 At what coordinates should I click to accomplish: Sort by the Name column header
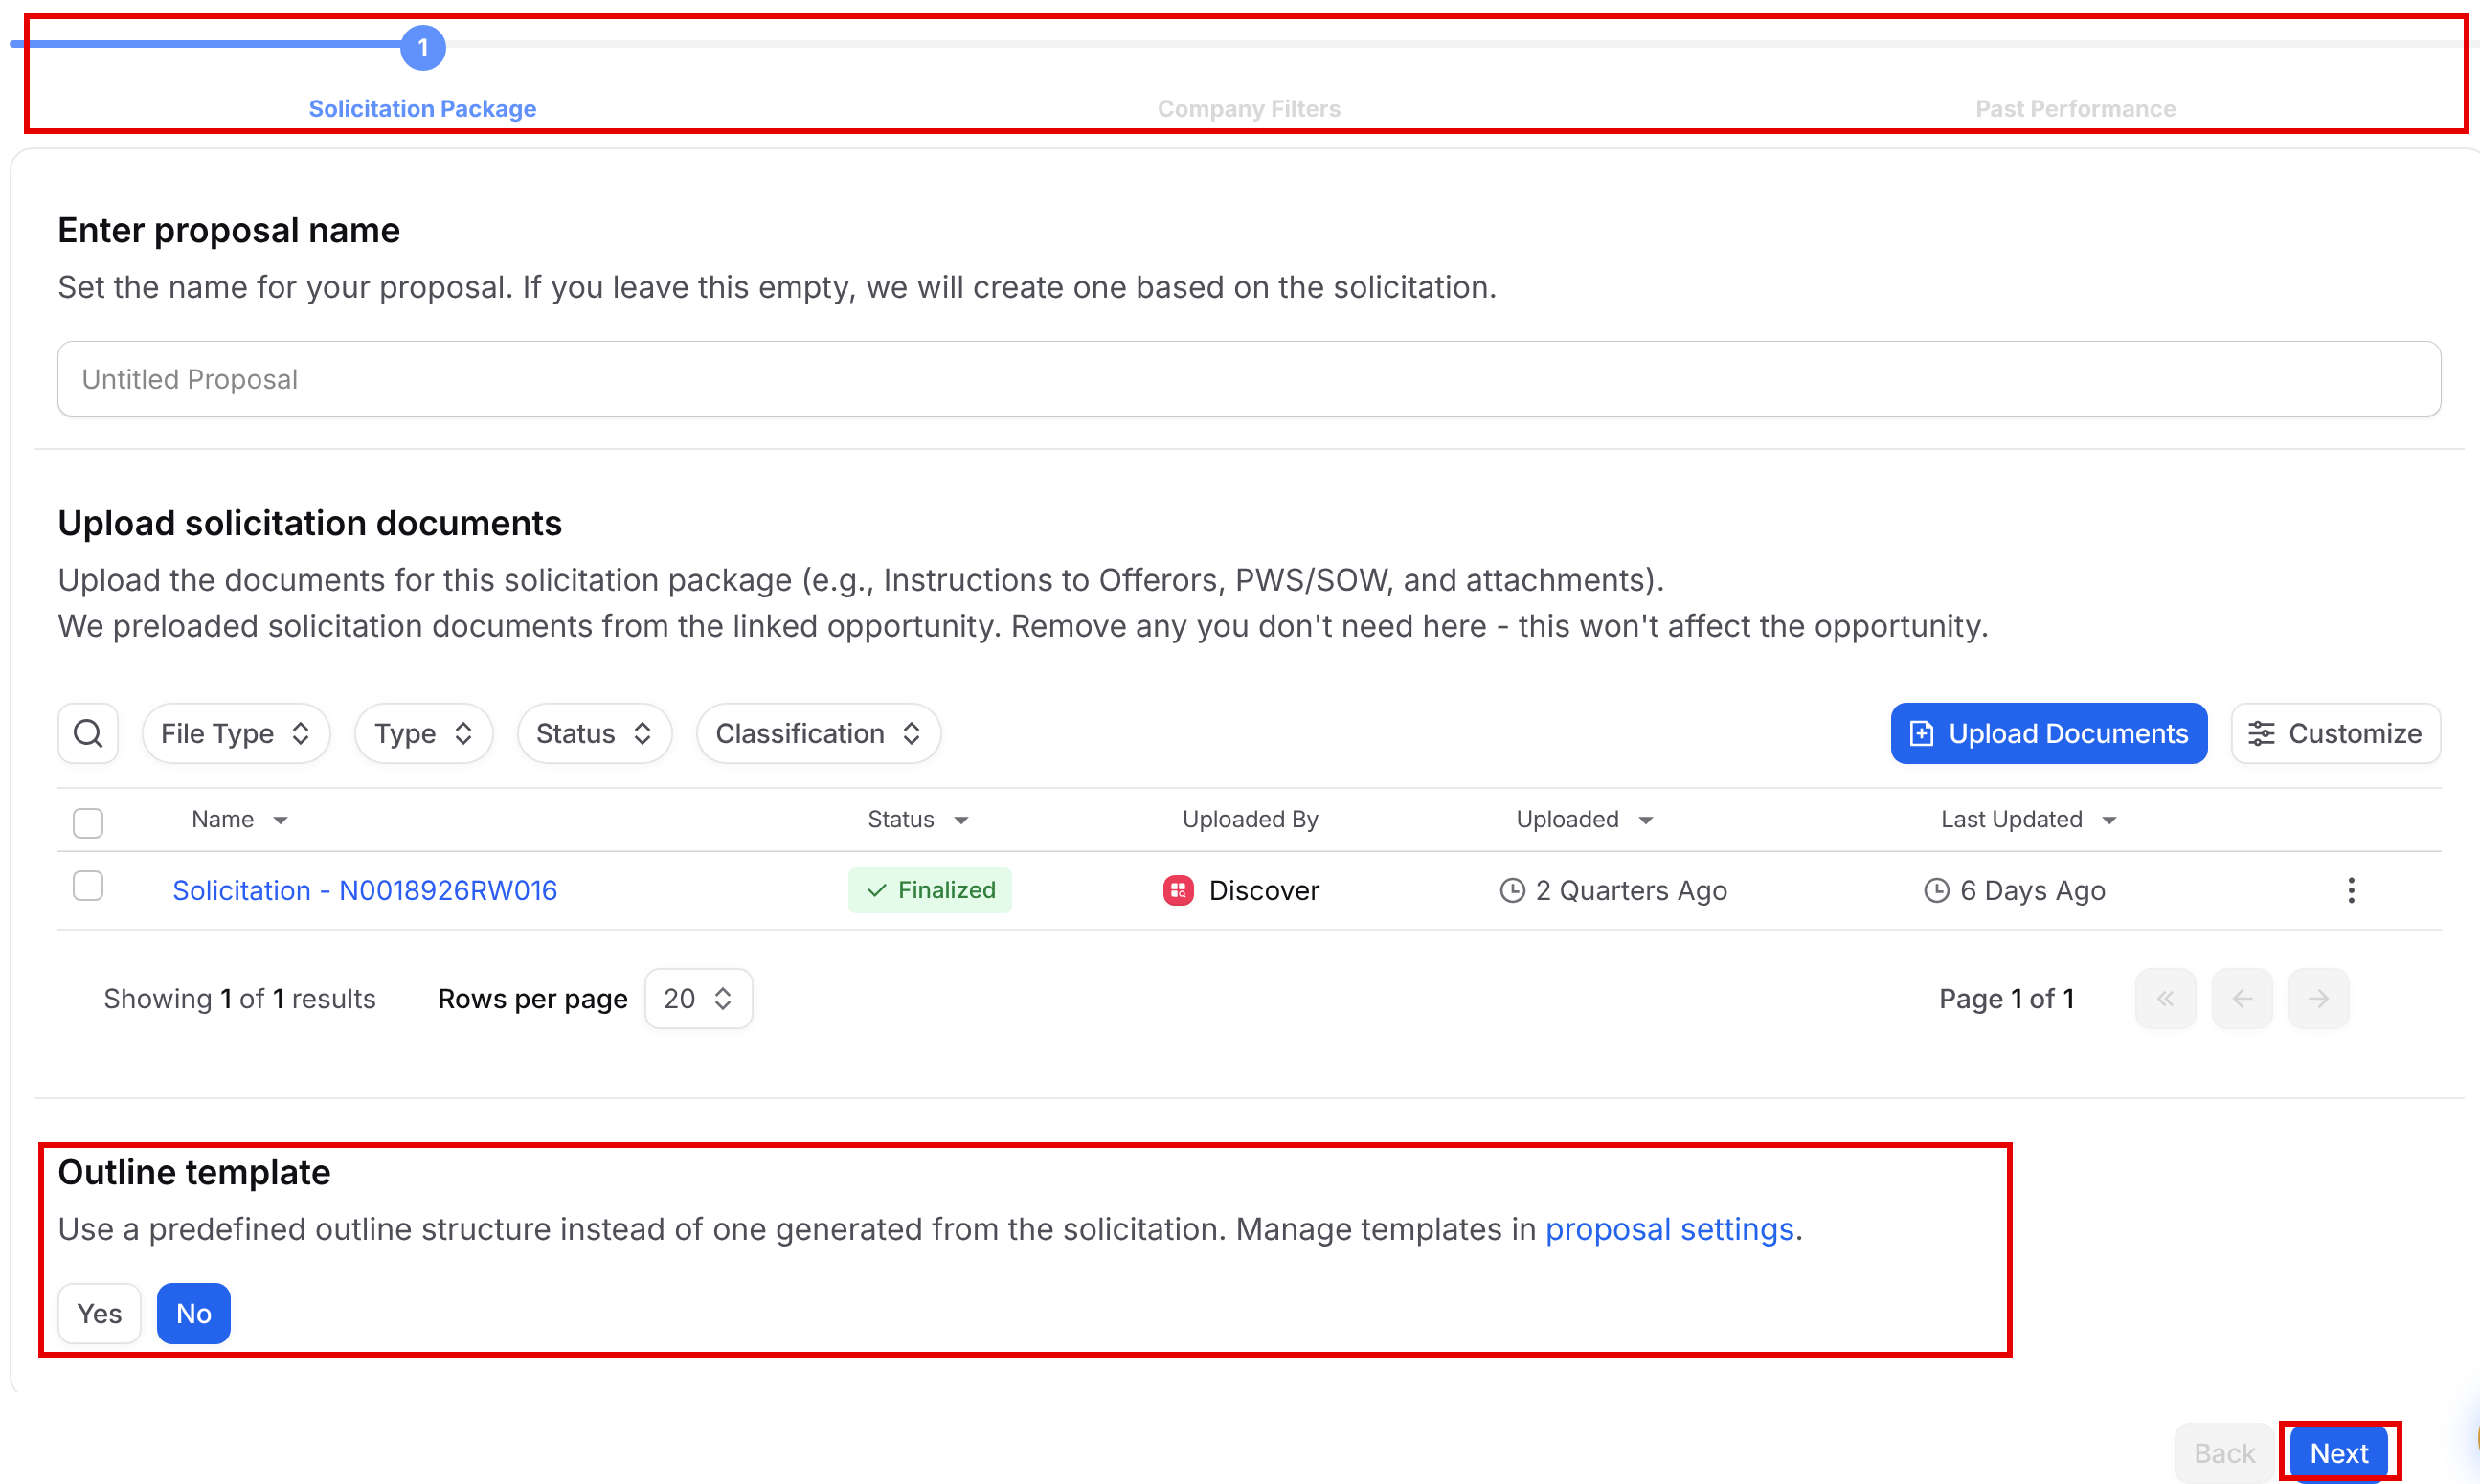pyautogui.click(x=240, y=819)
